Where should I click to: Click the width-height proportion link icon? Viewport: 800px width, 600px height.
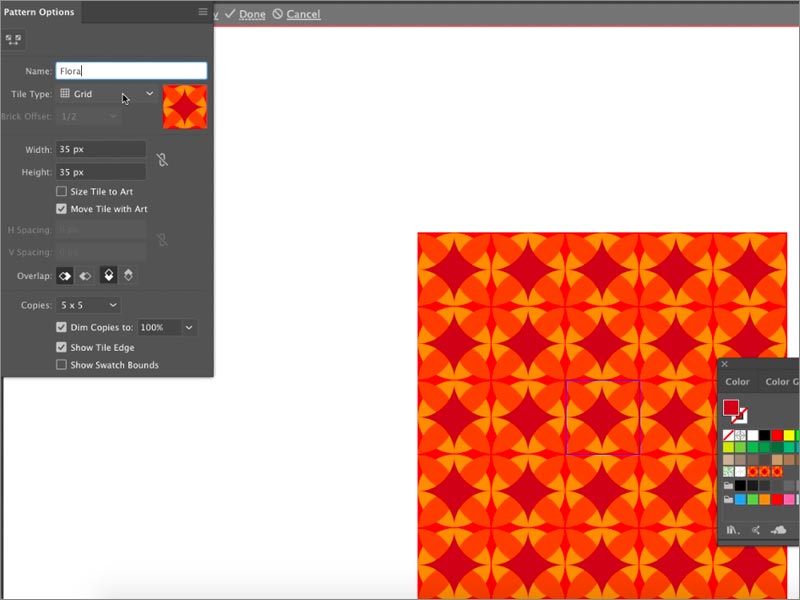[162, 160]
